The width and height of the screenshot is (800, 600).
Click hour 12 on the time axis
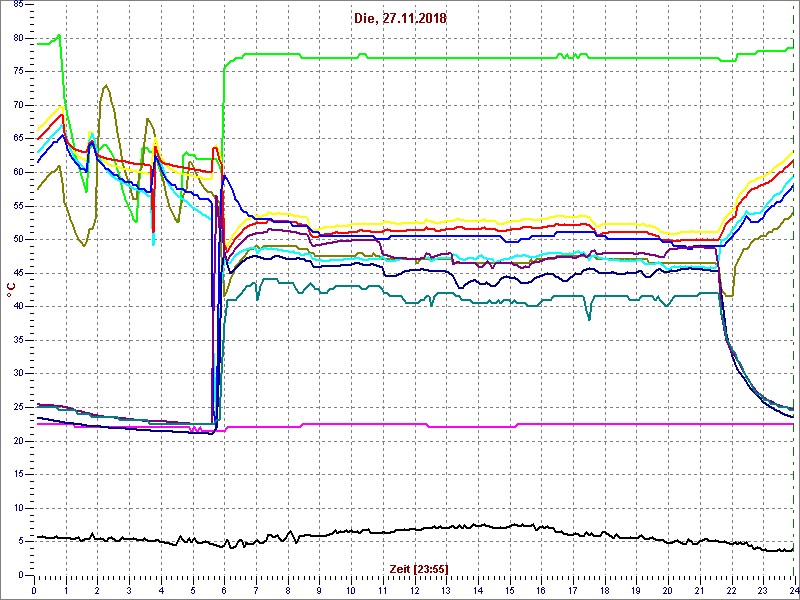(x=414, y=588)
